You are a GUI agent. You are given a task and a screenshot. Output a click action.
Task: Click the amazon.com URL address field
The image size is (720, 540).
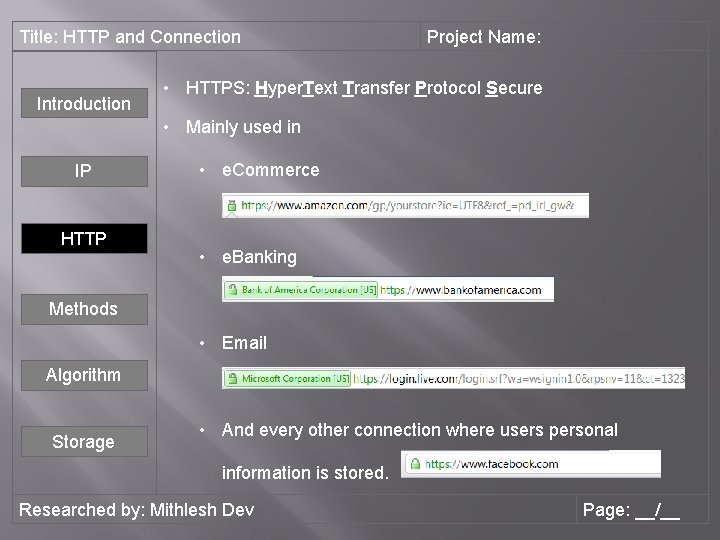(x=405, y=206)
